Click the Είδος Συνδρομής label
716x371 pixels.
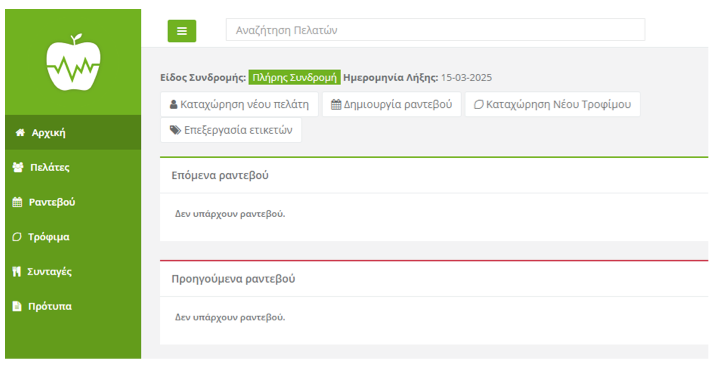coord(203,78)
